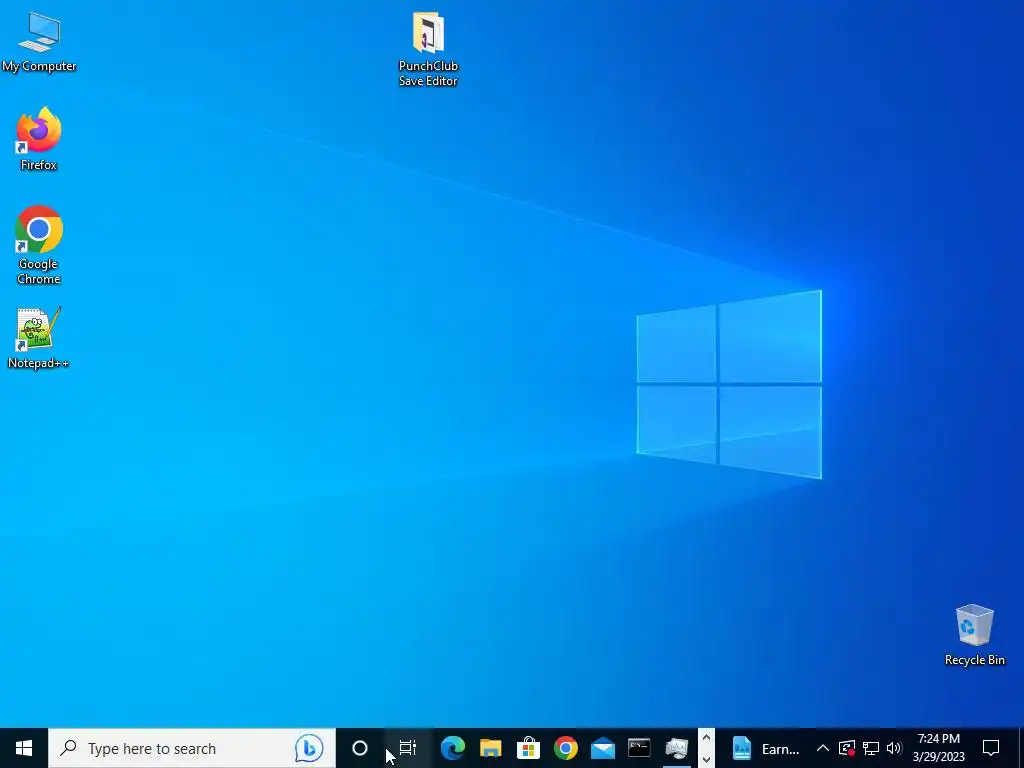Open the Action Center notifications

pos(991,748)
